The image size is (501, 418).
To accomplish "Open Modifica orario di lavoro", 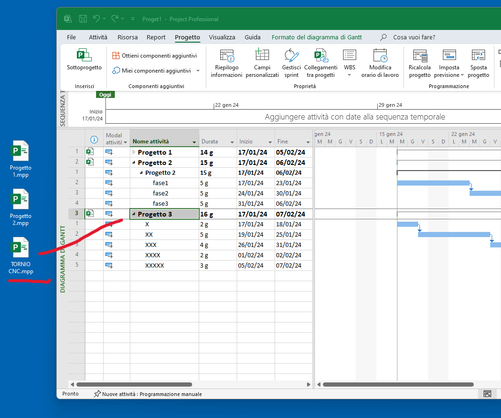I will (x=380, y=63).
